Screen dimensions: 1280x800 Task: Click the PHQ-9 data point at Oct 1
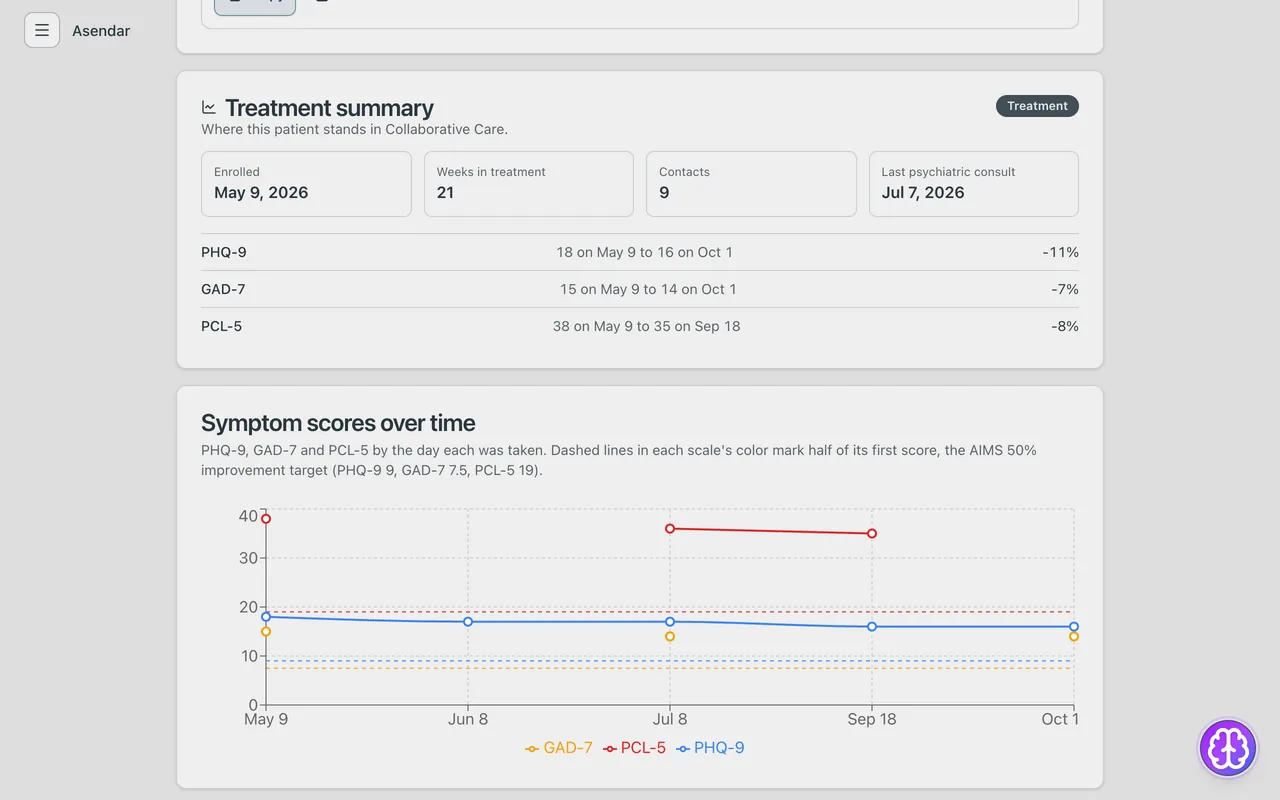click(x=1074, y=627)
